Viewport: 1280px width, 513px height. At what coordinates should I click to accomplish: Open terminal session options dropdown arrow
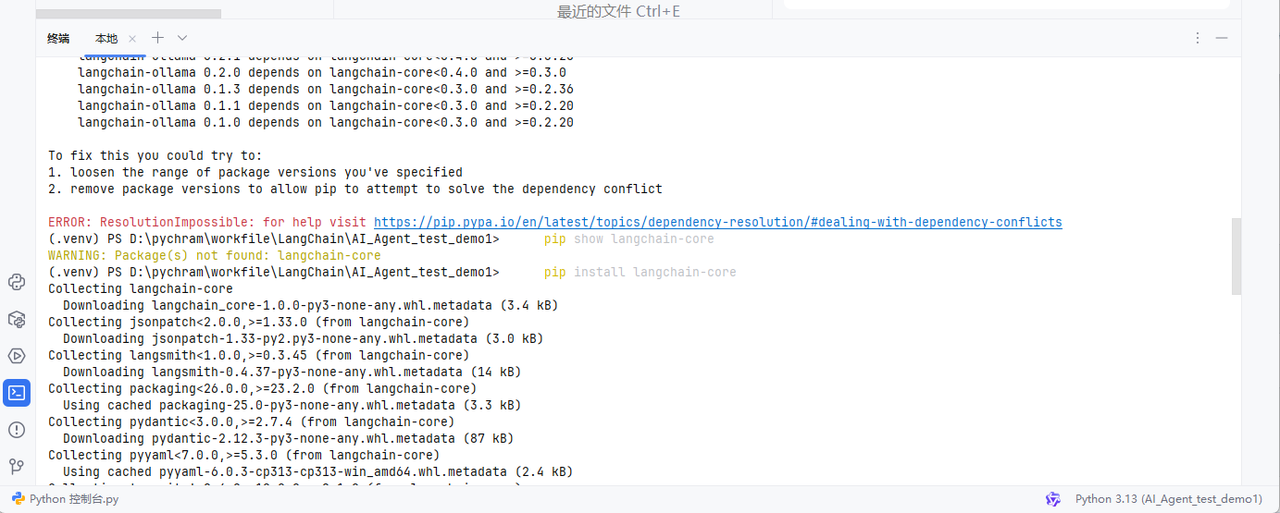[x=182, y=38]
